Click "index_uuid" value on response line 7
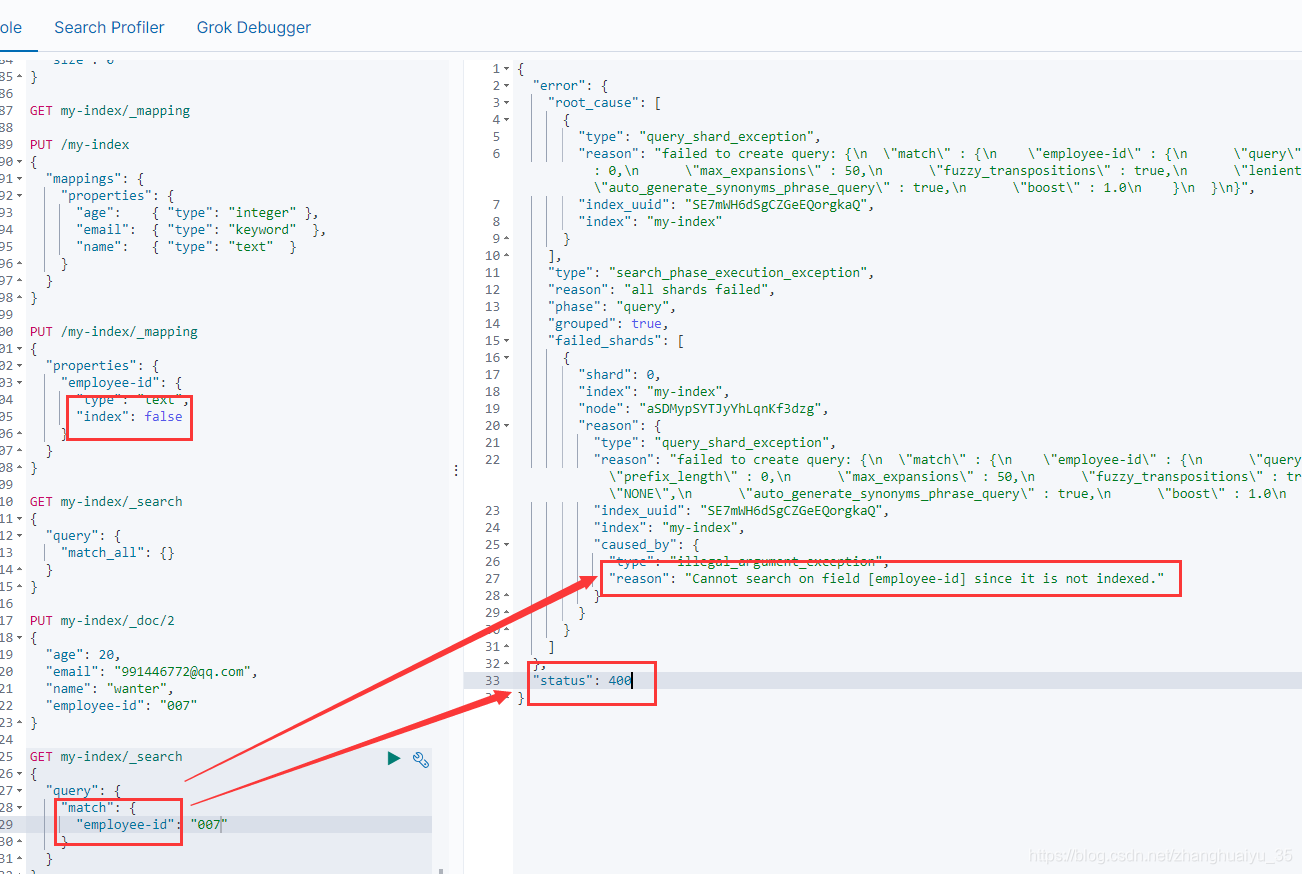 click(x=780, y=204)
